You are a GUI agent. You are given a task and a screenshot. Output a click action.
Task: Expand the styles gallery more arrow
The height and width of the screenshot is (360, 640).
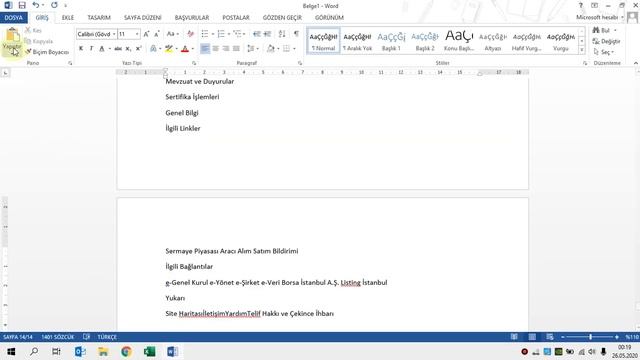(x=582, y=50)
